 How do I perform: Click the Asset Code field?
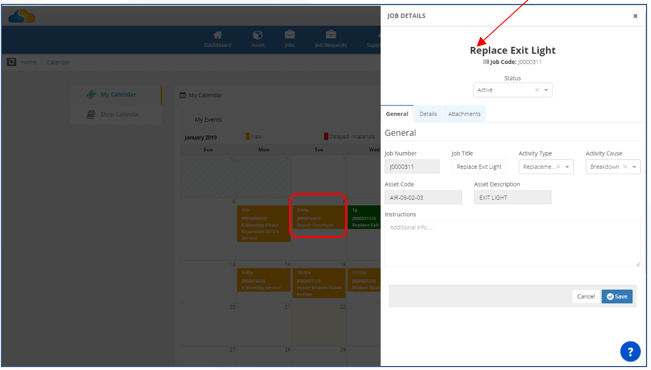click(x=423, y=198)
